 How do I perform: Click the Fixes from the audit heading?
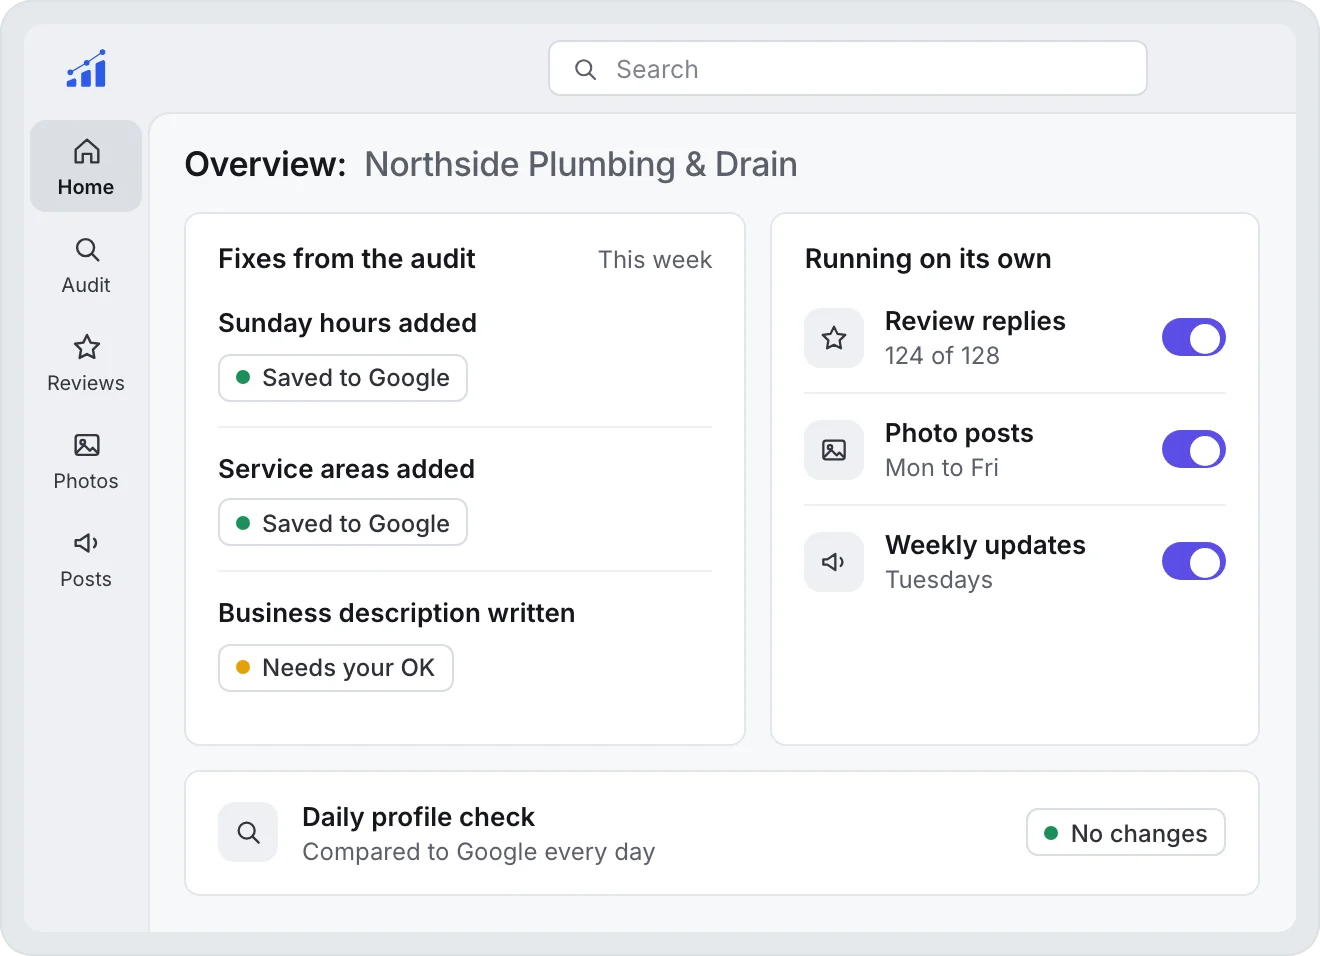[x=347, y=259]
